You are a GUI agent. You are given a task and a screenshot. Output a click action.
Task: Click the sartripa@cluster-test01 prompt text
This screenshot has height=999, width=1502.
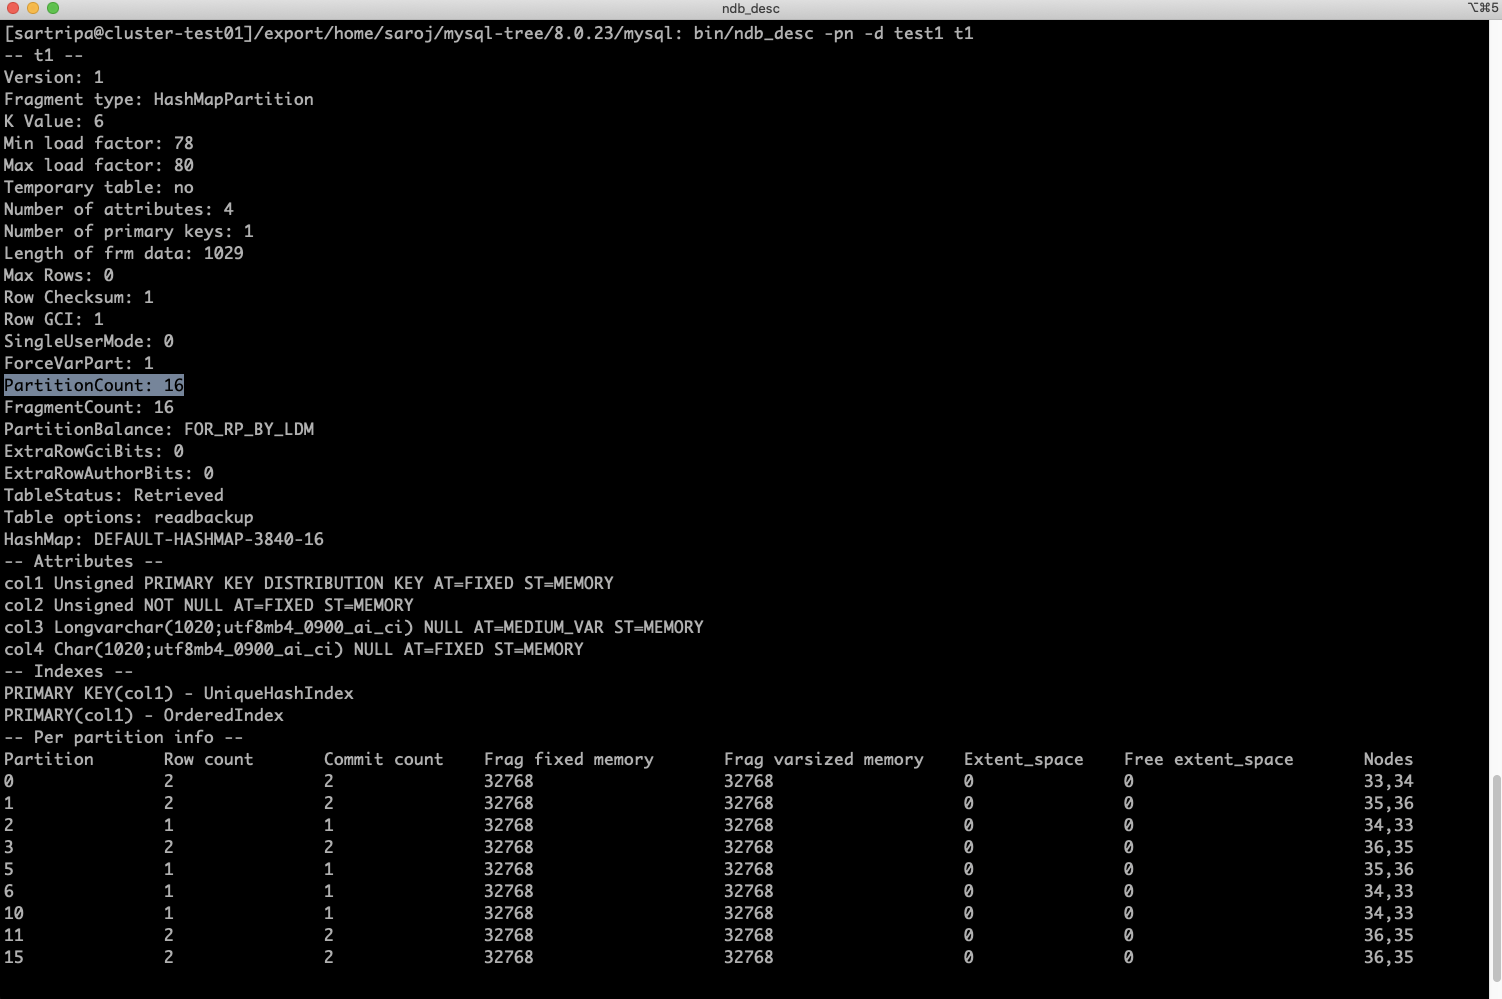[129, 33]
